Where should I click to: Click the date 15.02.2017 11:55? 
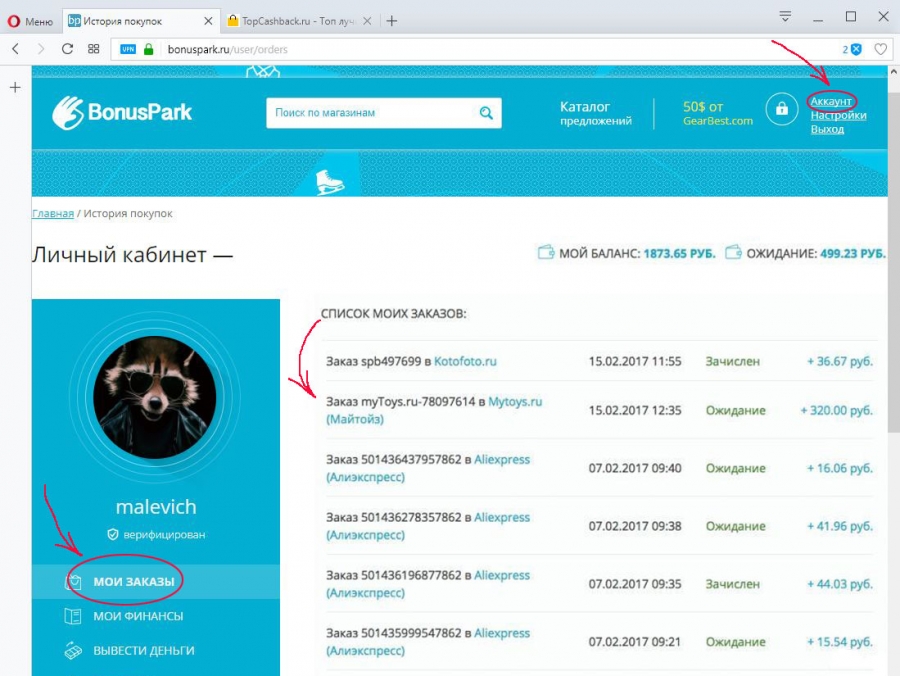click(635, 362)
